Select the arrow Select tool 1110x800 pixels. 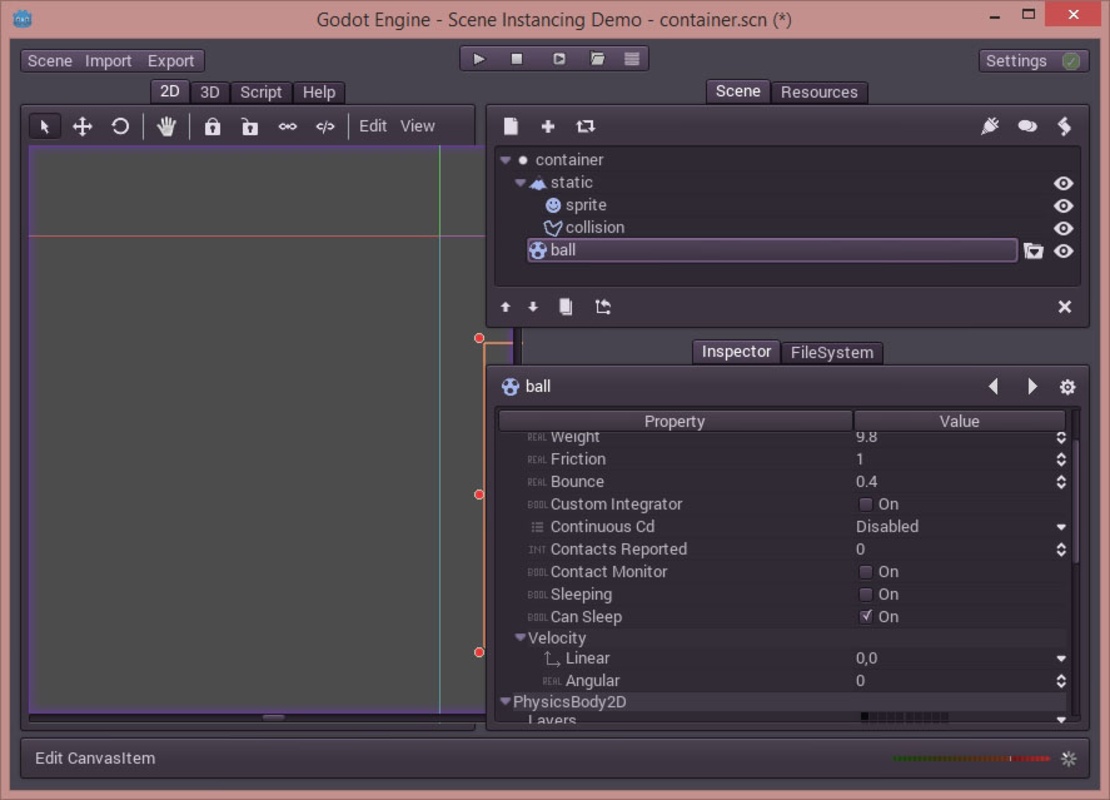point(45,127)
